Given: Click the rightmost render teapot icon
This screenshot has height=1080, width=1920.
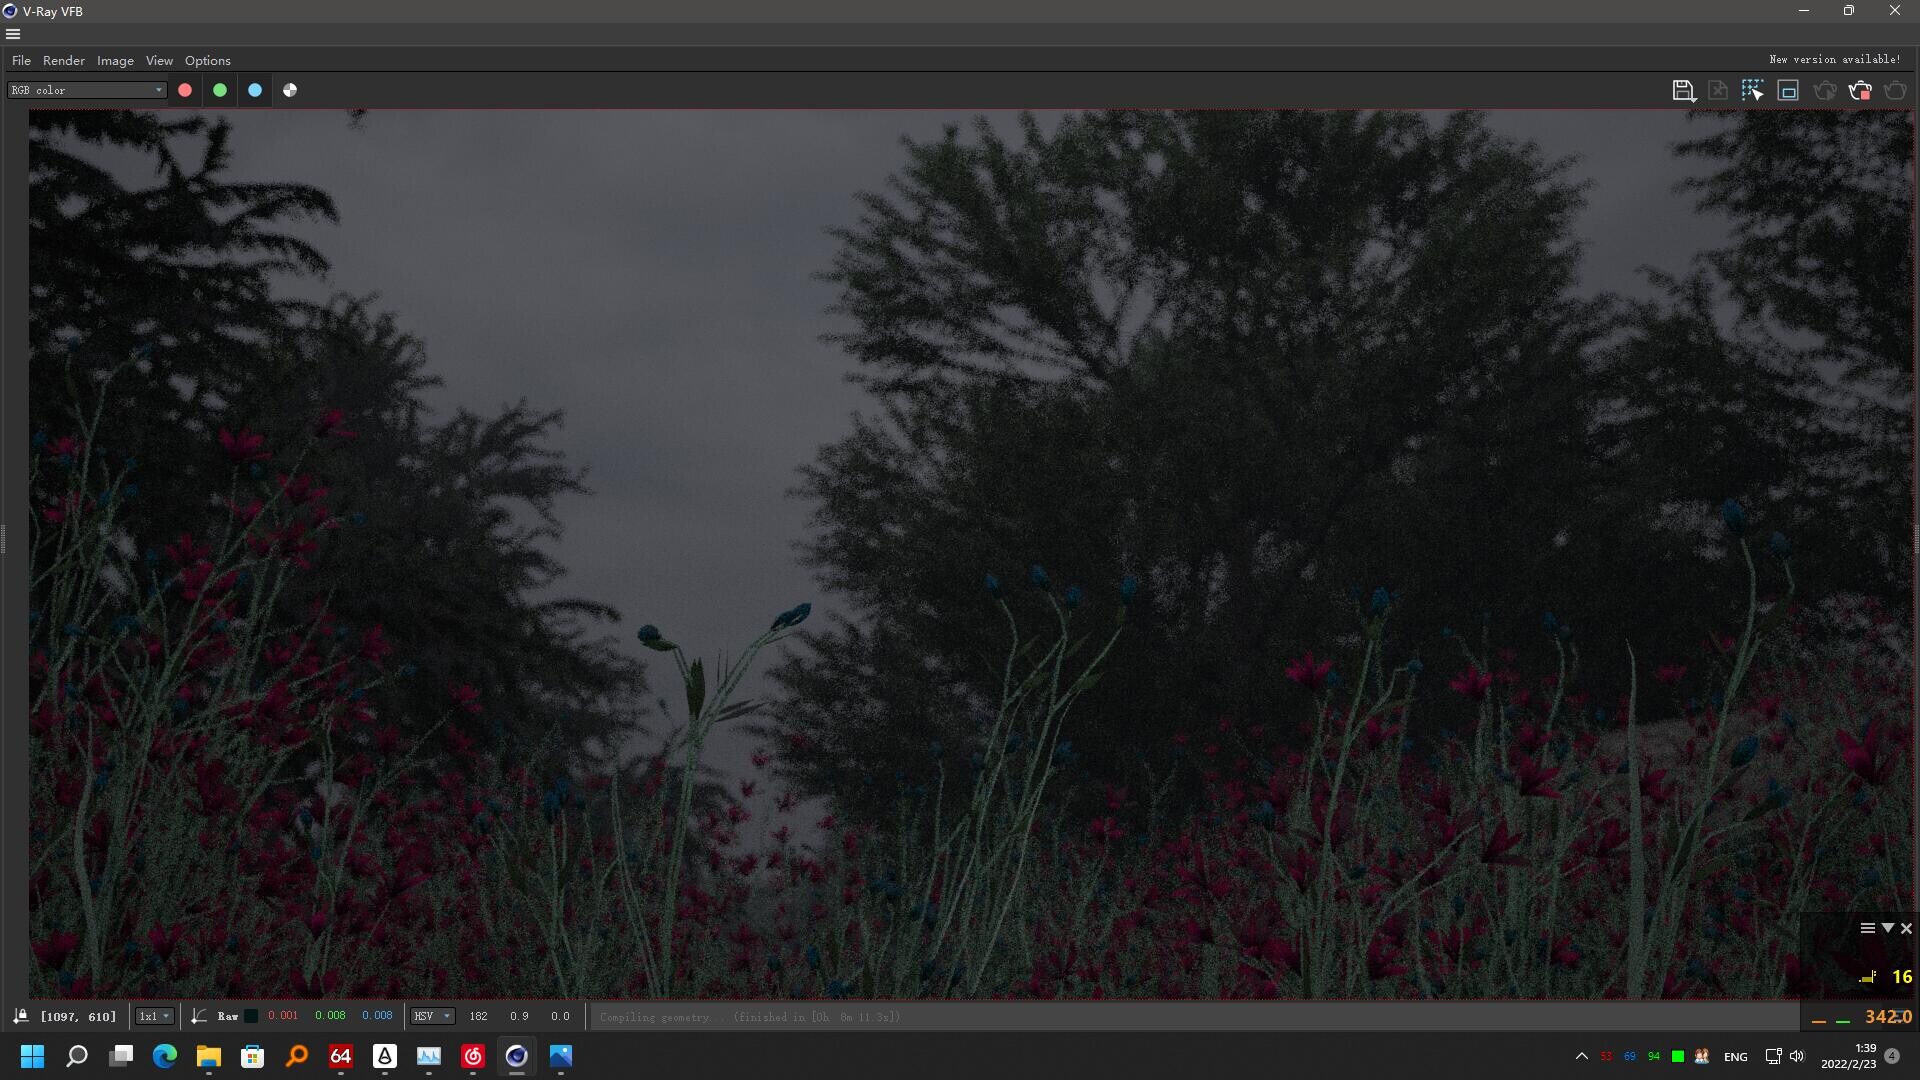Looking at the screenshot, I should [x=1895, y=91].
